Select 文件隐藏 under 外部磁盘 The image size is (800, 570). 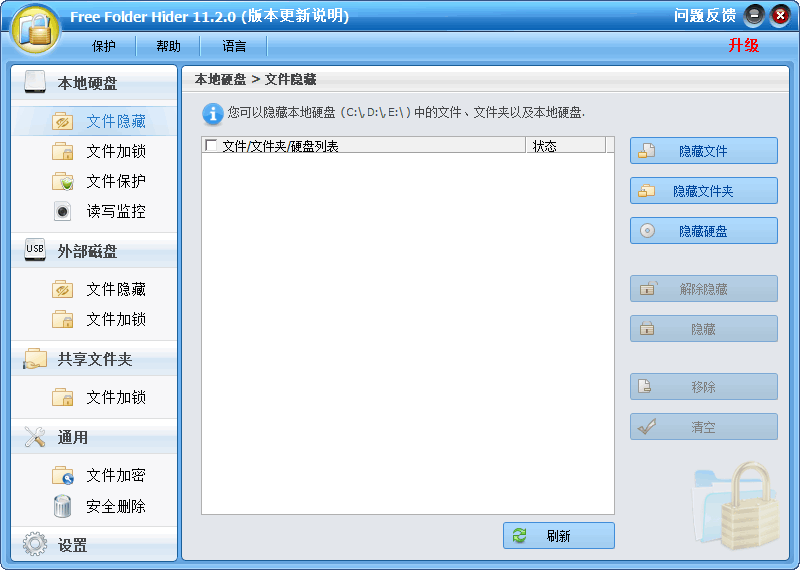[x=116, y=289]
